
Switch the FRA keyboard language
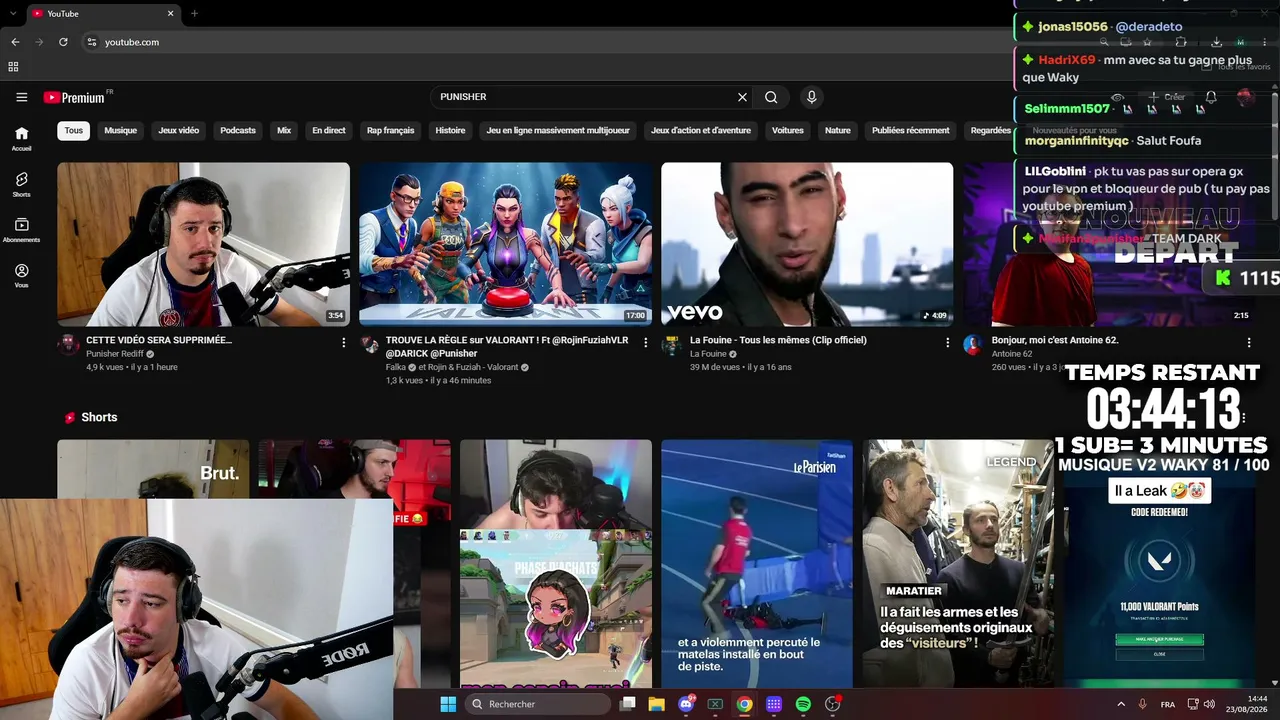(1168, 704)
